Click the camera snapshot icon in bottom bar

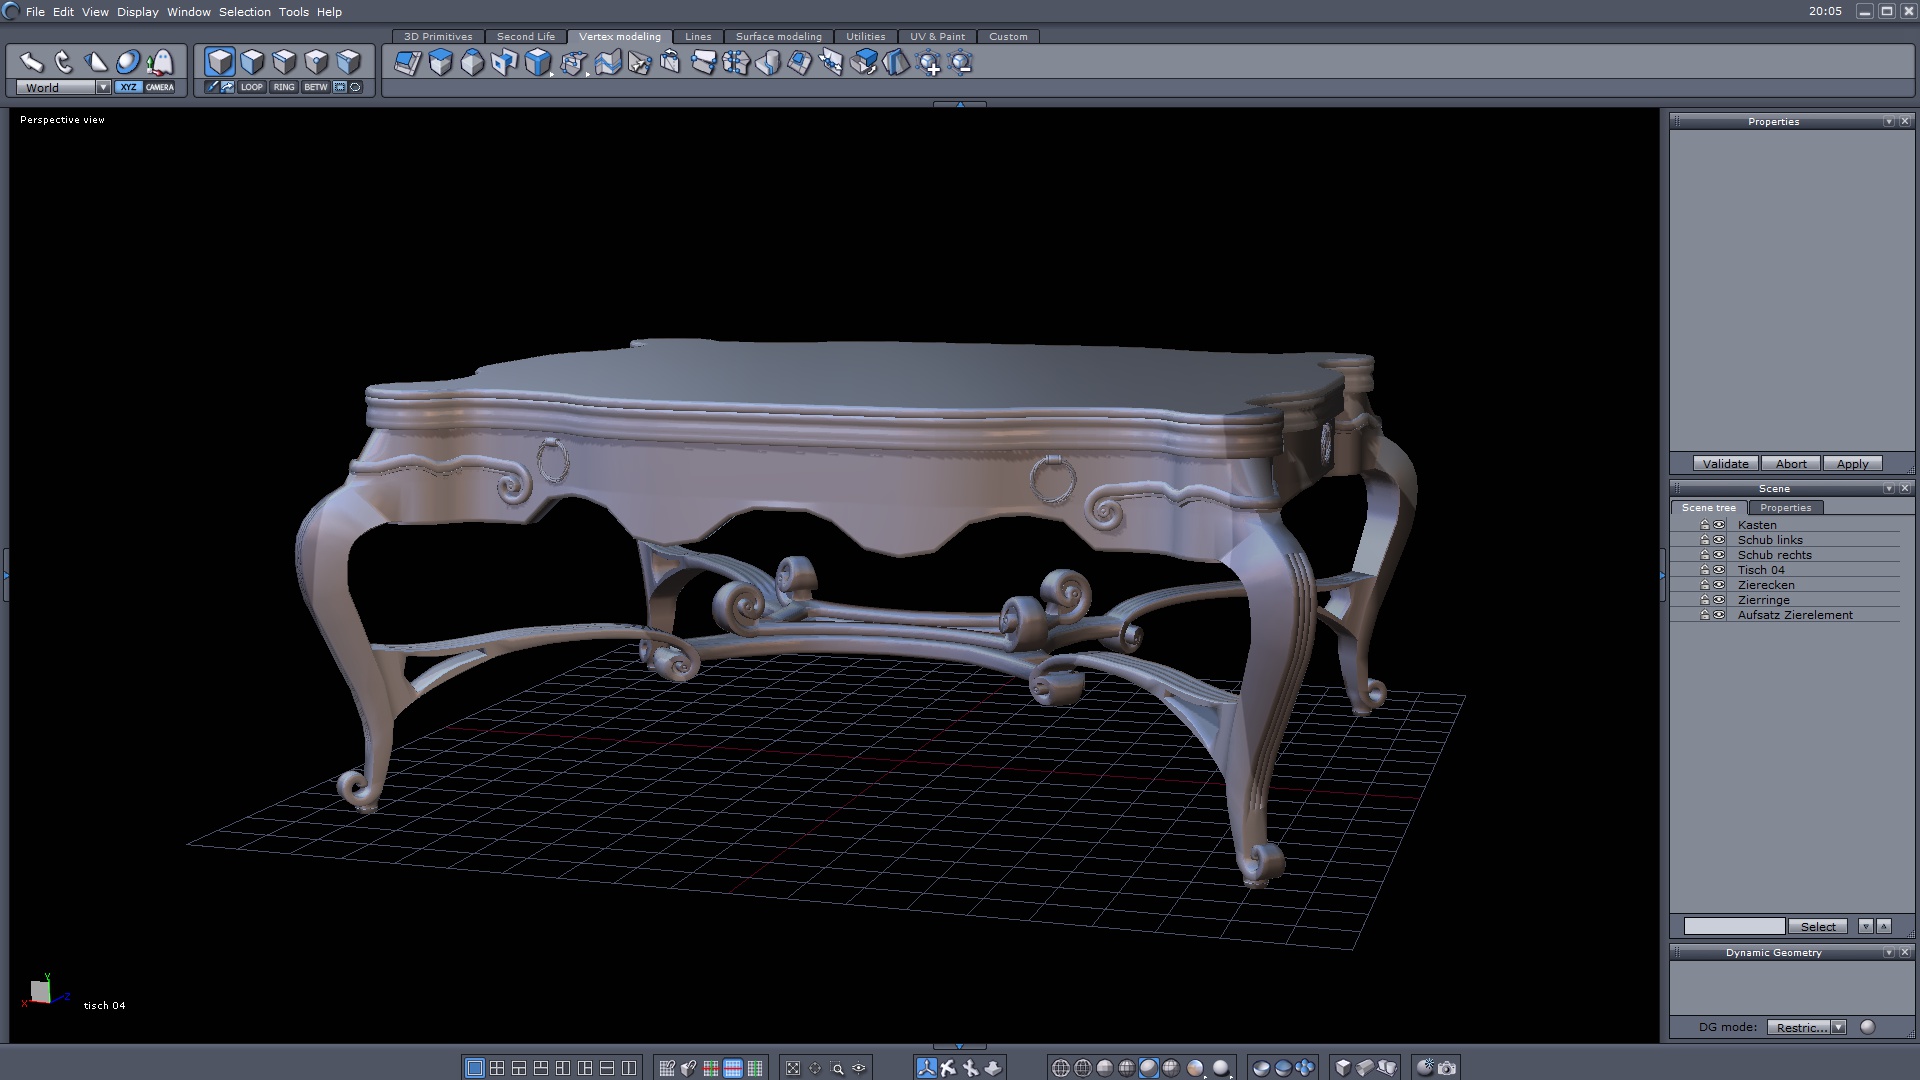(1447, 1068)
